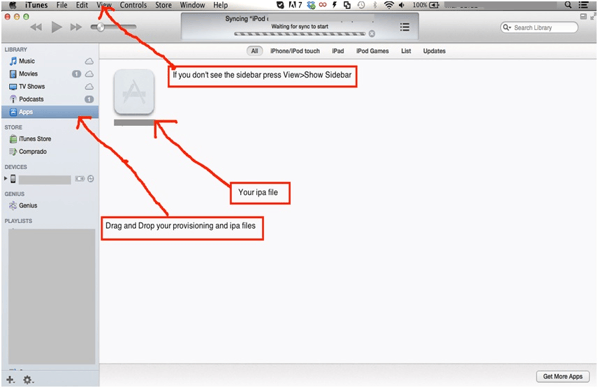This screenshot has height=388, width=598.
Task: Open the Controls menu
Action: (x=133, y=5)
